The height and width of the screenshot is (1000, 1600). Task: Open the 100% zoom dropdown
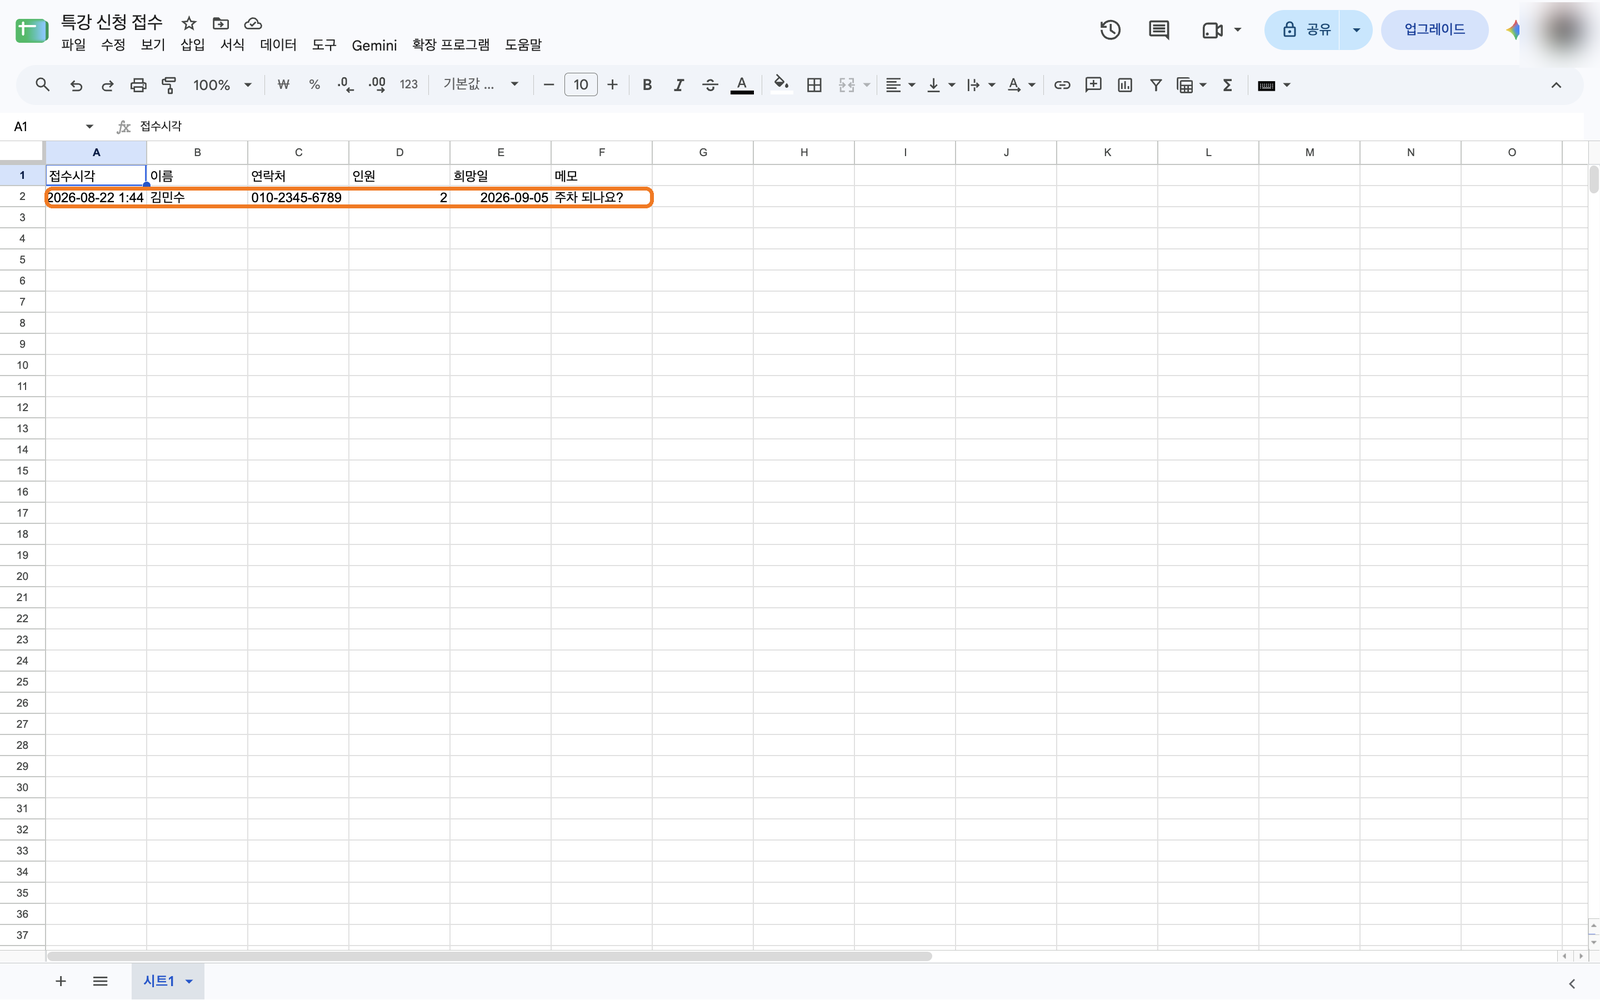(222, 85)
